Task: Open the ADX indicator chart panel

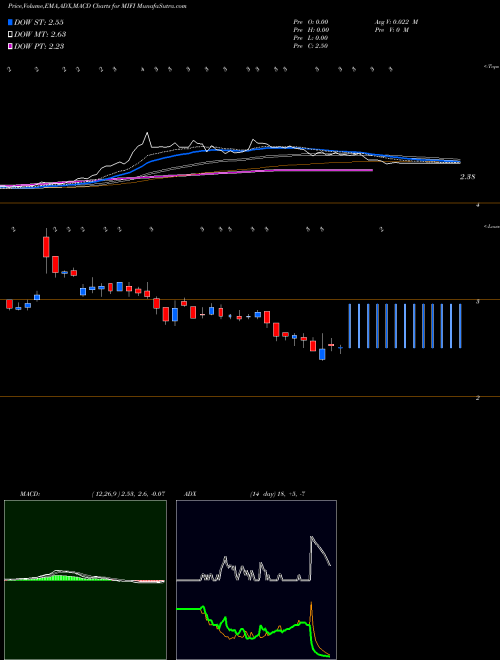Action: pyautogui.click(x=256, y=580)
